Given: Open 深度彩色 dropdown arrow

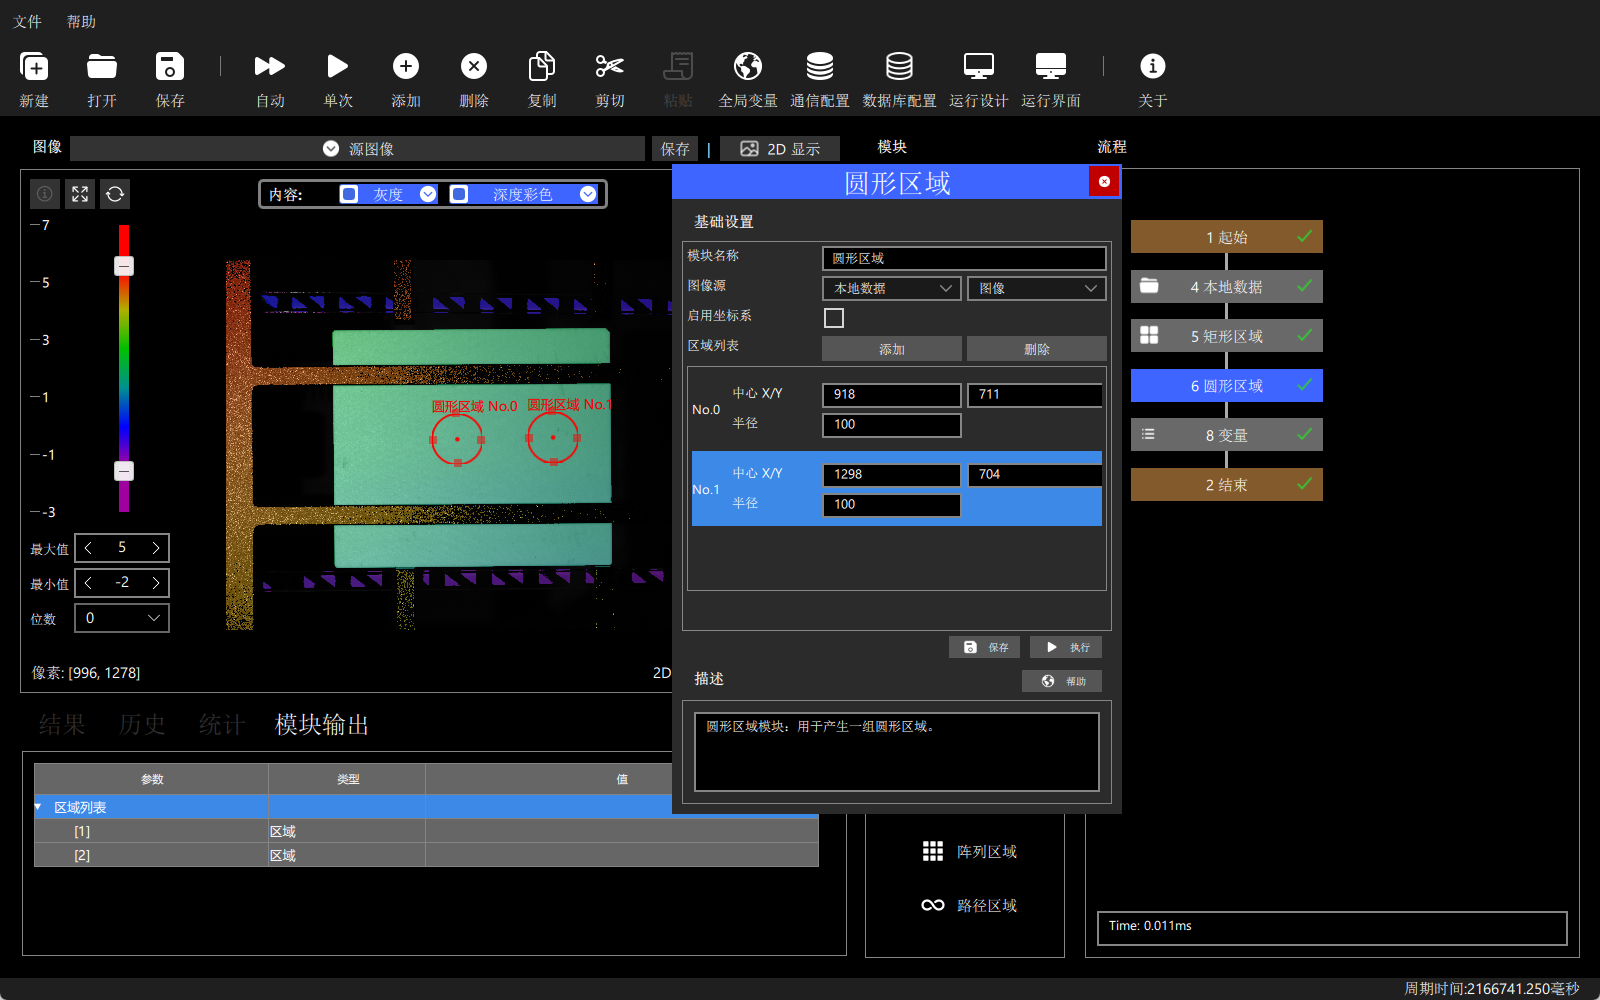Looking at the screenshot, I should pyautogui.click(x=588, y=194).
